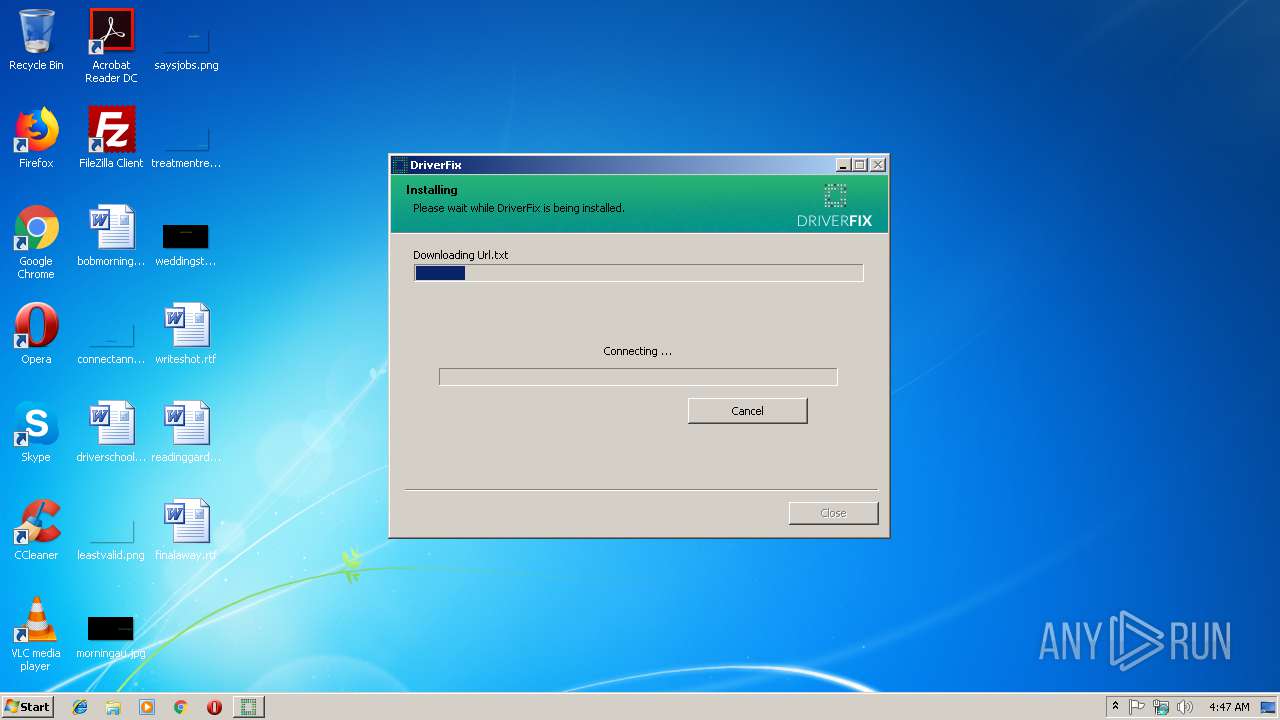This screenshot has height=720, width=1280.
Task: Open VLC media player shortcut
Action: coord(36,634)
